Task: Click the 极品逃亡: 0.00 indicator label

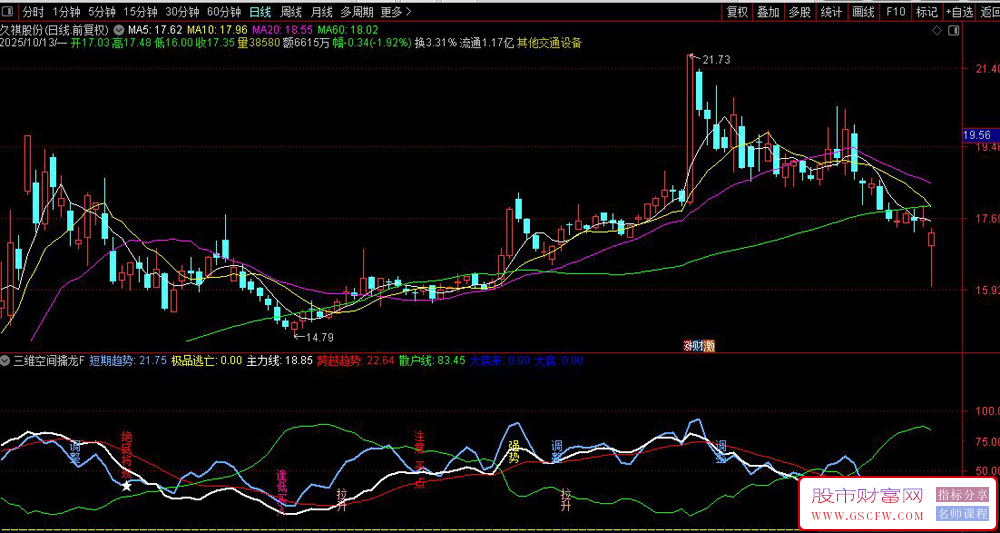Action: 207,360
